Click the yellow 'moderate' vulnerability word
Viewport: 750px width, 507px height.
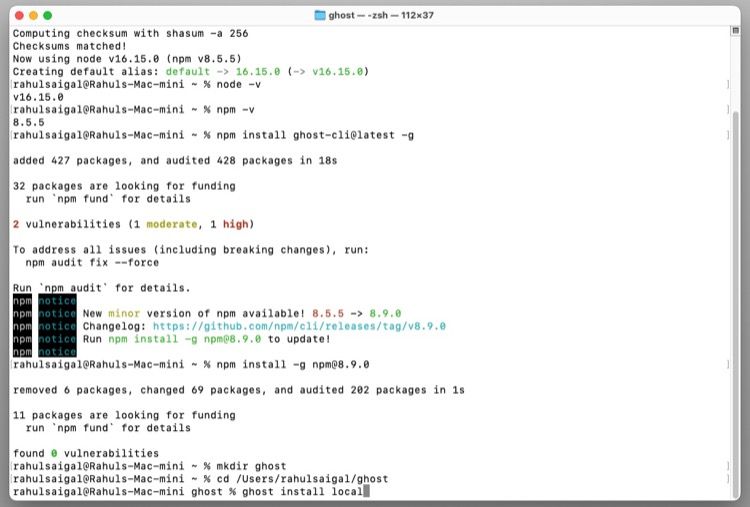click(172, 224)
